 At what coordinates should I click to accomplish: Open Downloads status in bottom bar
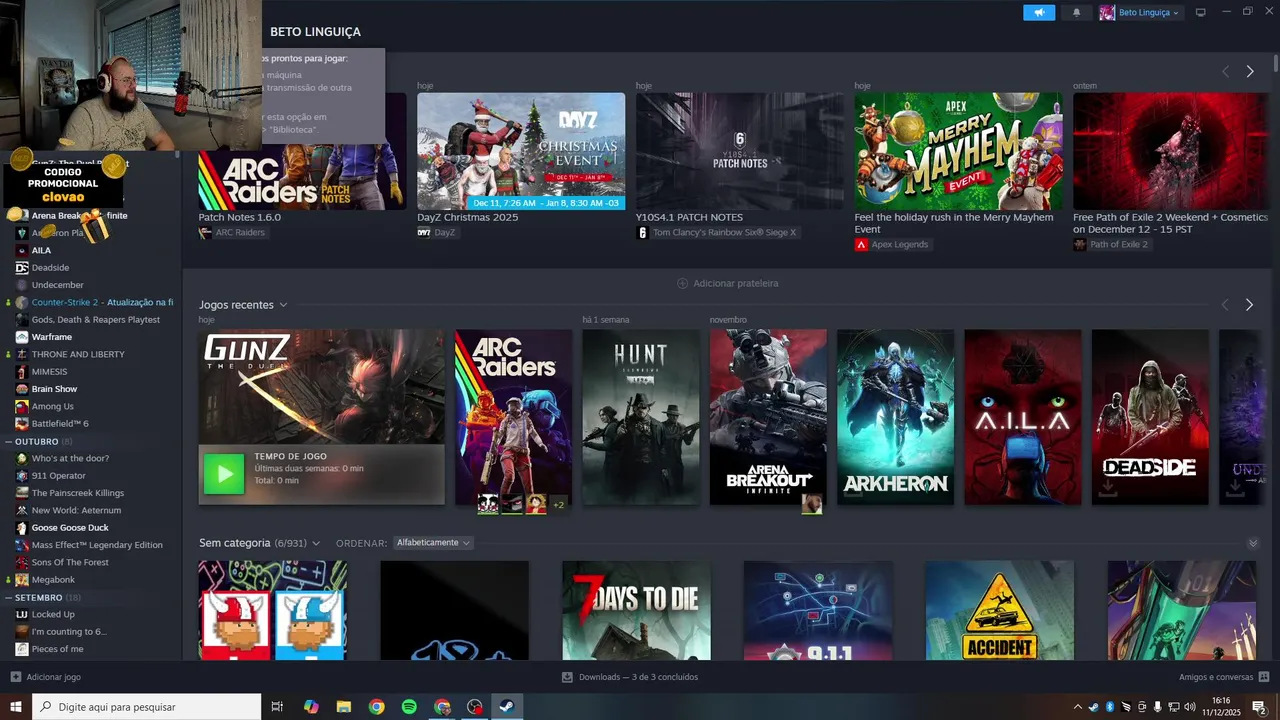click(x=630, y=677)
